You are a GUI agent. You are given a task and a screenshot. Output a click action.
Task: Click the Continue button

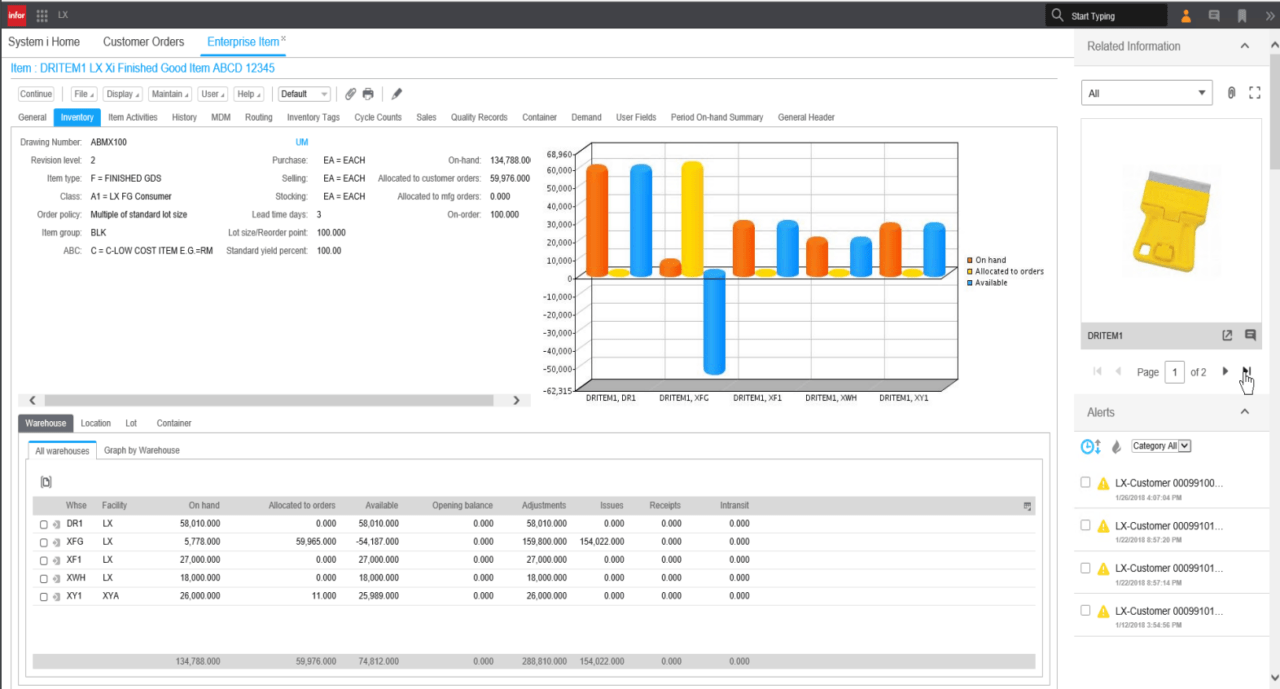coord(36,94)
